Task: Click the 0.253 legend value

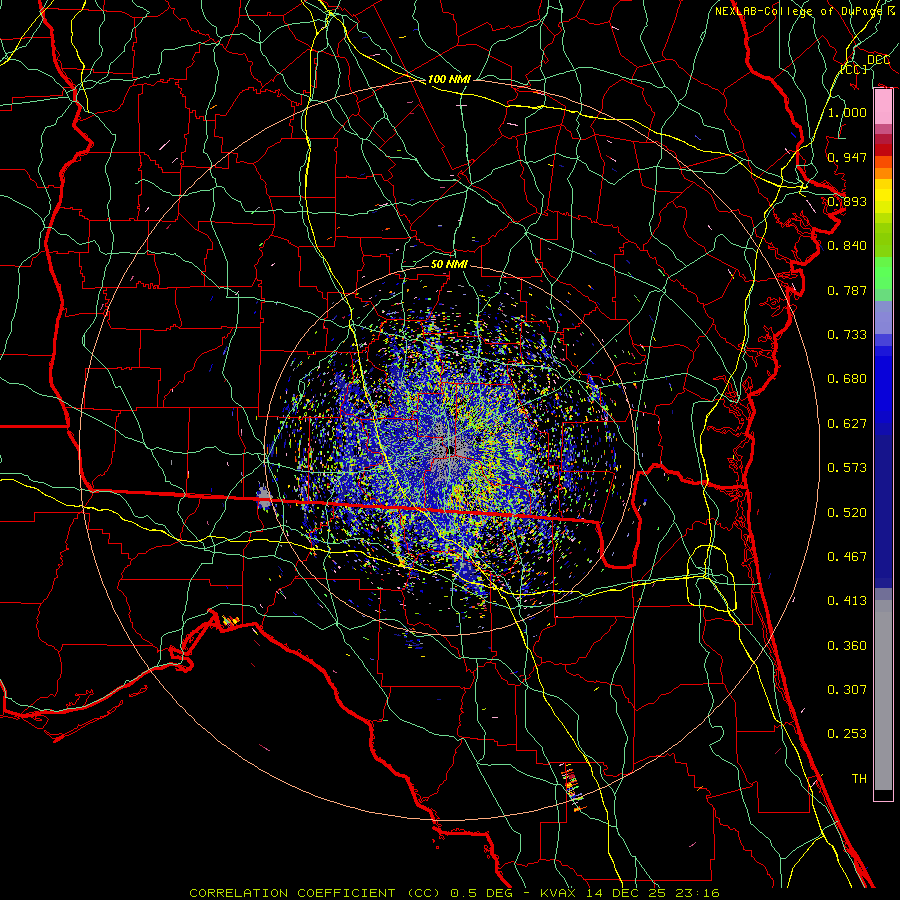Action: coord(847,734)
